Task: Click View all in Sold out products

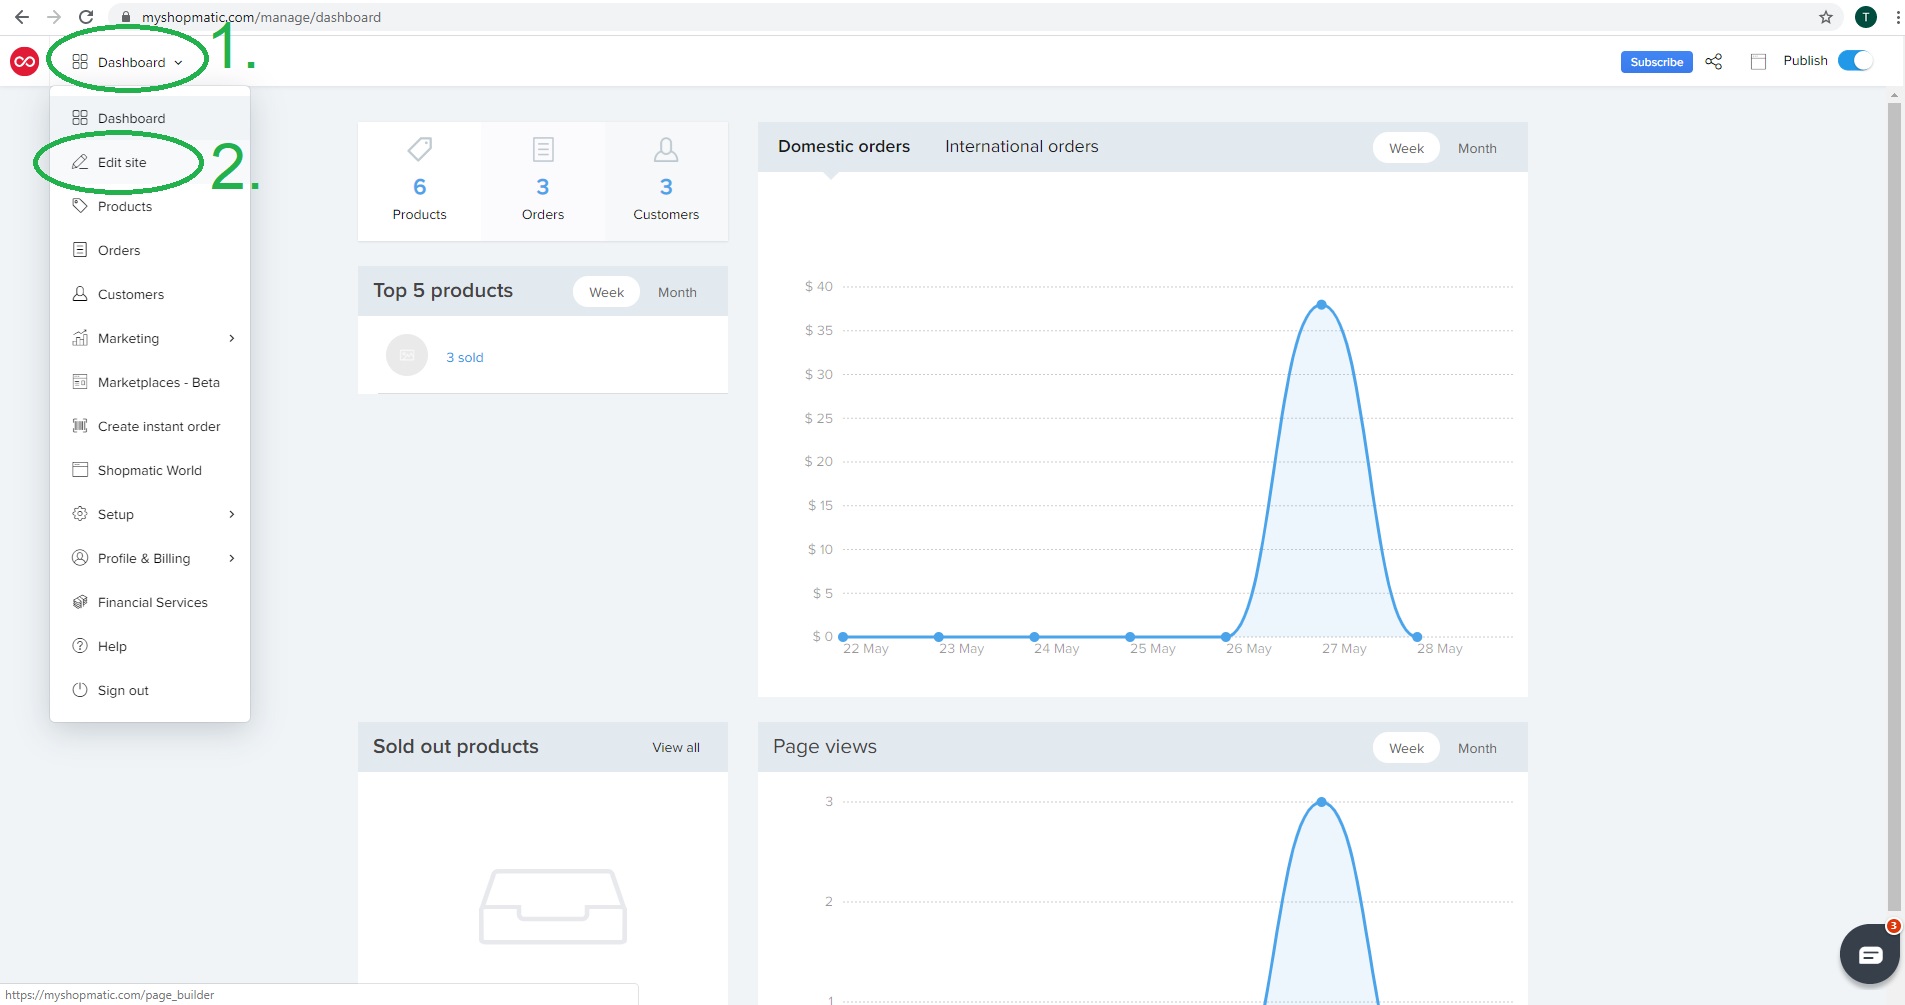Action: pos(676,747)
